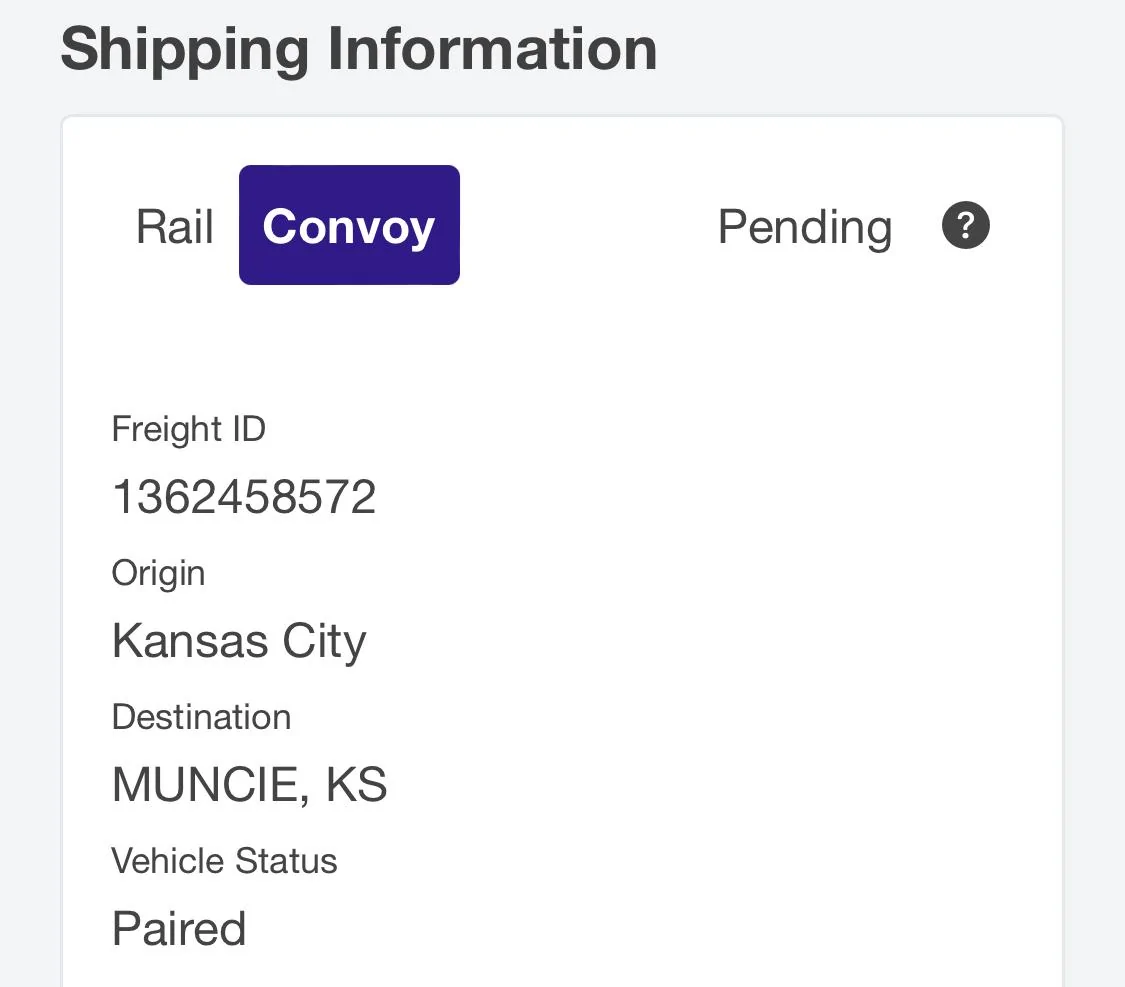Click the Freight ID label

pos(189,429)
